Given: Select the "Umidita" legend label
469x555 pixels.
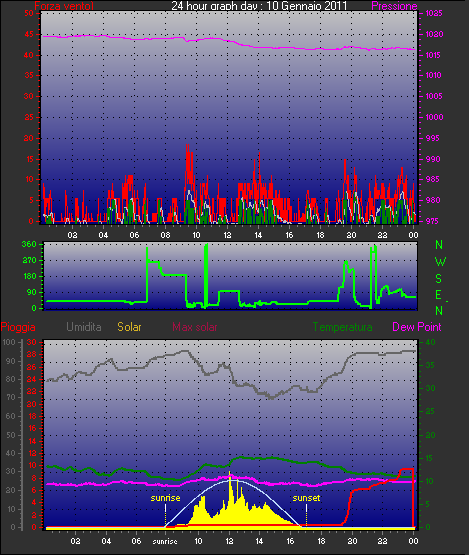Looking at the screenshot, I should coord(84,327).
